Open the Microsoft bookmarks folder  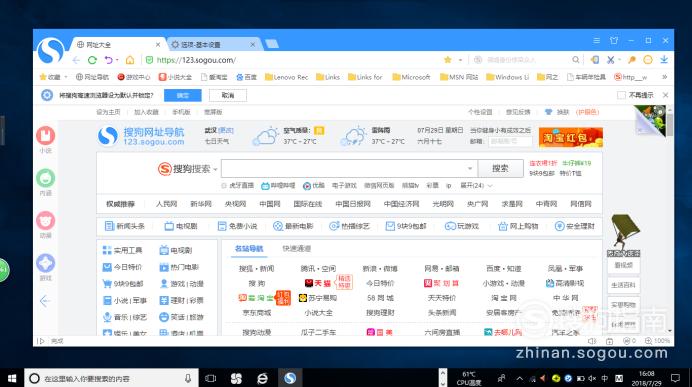(x=411, y=77)
